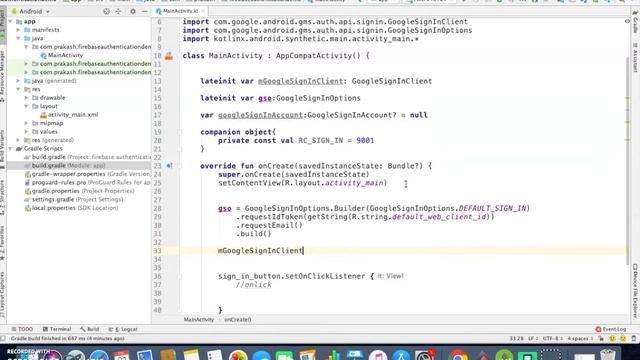Select build.gradle (Project) file
The width and height of the screenshot is (640, 360).
87,157
